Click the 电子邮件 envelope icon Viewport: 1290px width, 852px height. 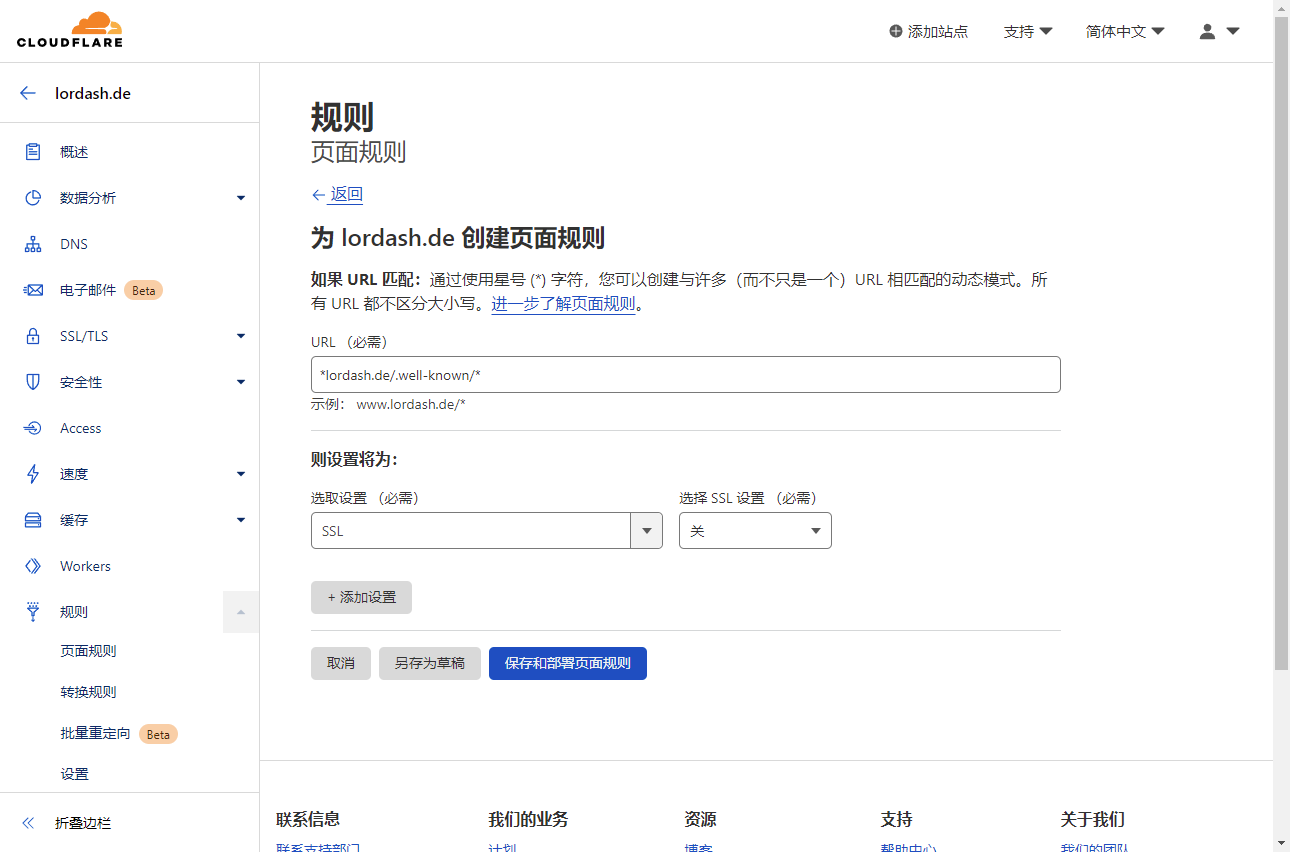coord(33,290)
